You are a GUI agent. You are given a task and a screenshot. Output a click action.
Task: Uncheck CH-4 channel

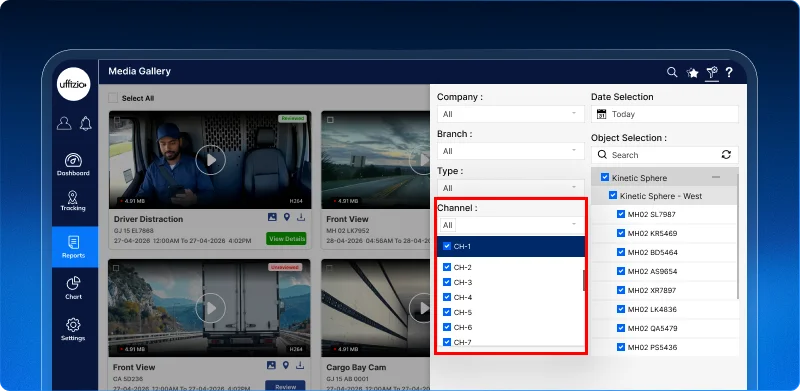[447, 297]
